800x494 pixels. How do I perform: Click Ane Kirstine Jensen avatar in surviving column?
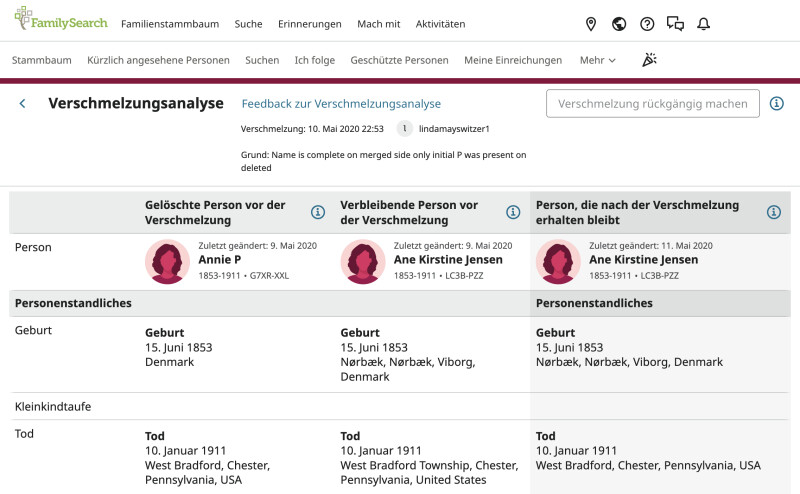tap(558, 262)
